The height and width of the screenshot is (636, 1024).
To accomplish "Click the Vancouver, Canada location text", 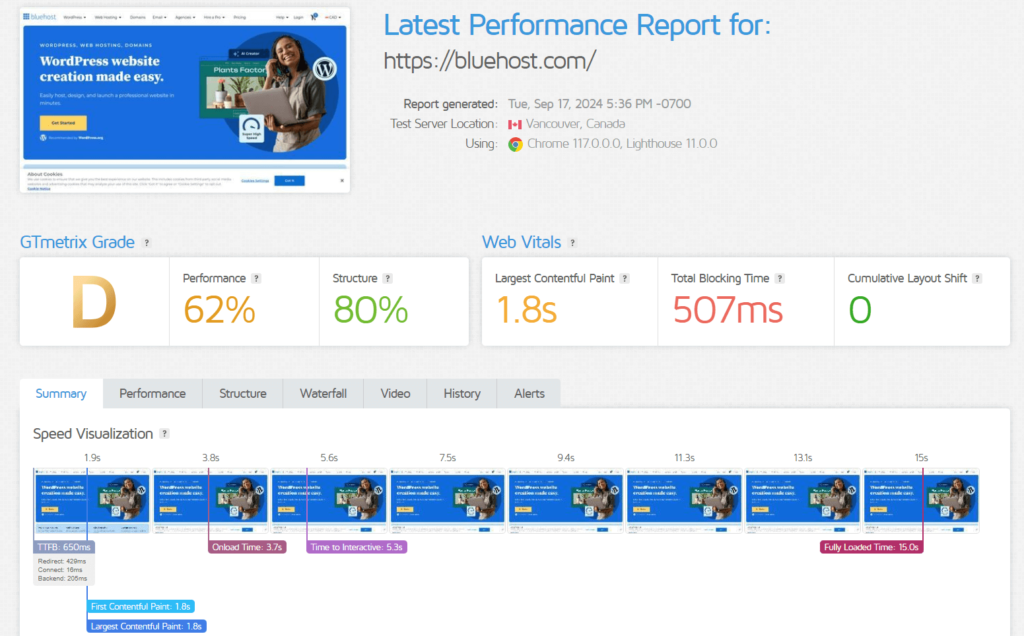I will tap(575, 123).
